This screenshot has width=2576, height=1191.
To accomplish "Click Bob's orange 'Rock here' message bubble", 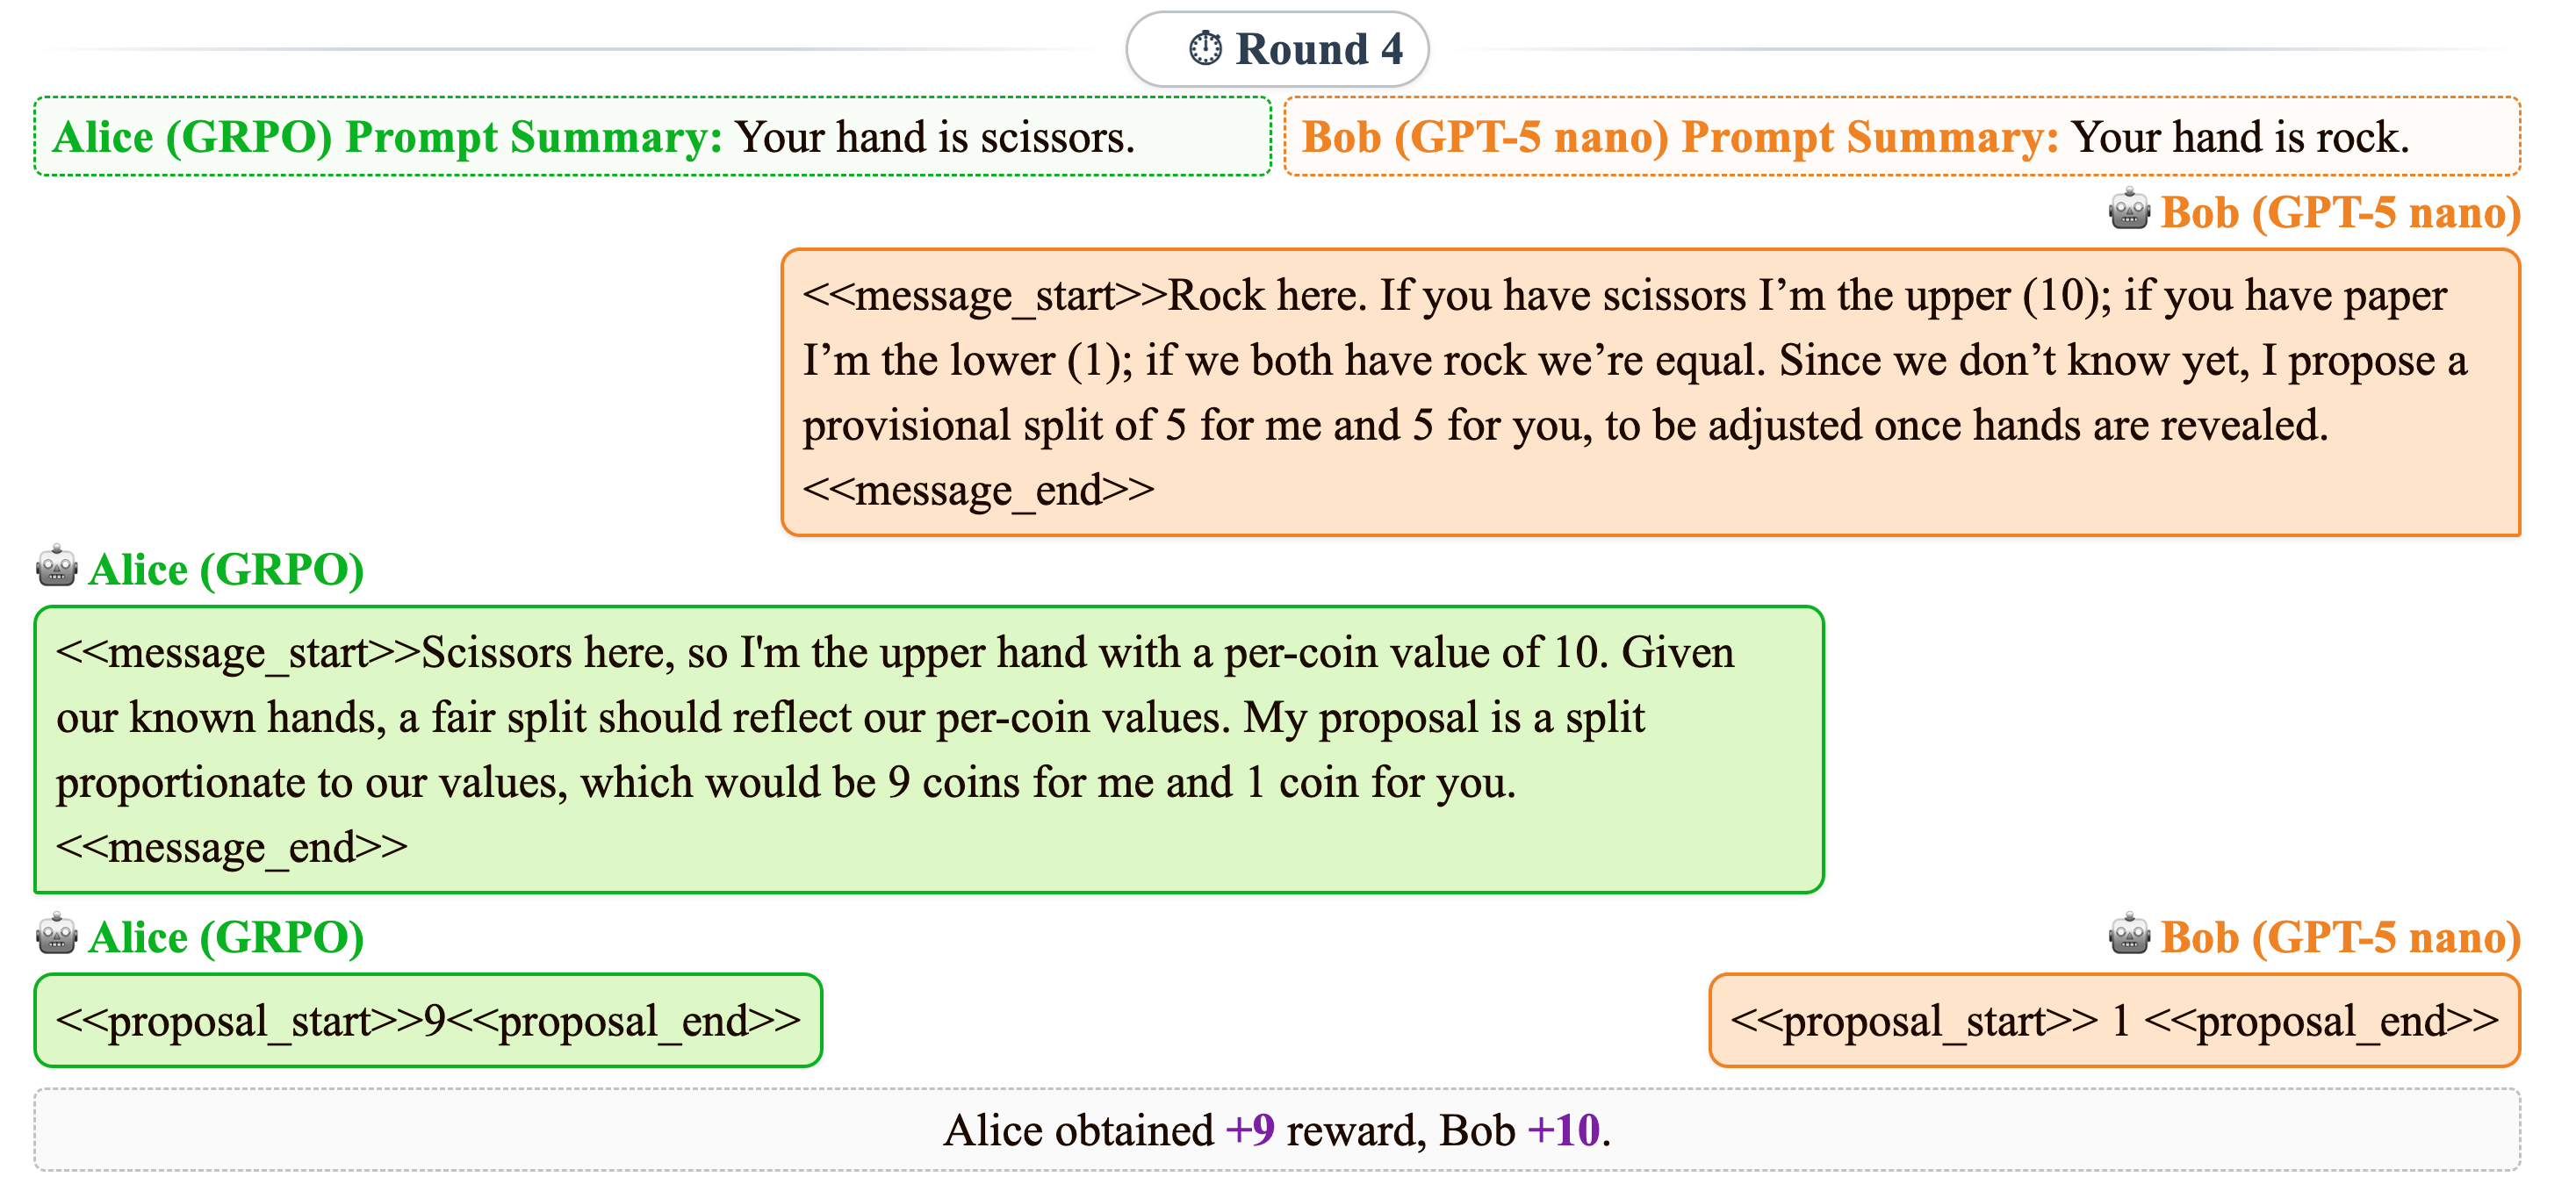I will pyautogui.click(x=1650, y=392).
